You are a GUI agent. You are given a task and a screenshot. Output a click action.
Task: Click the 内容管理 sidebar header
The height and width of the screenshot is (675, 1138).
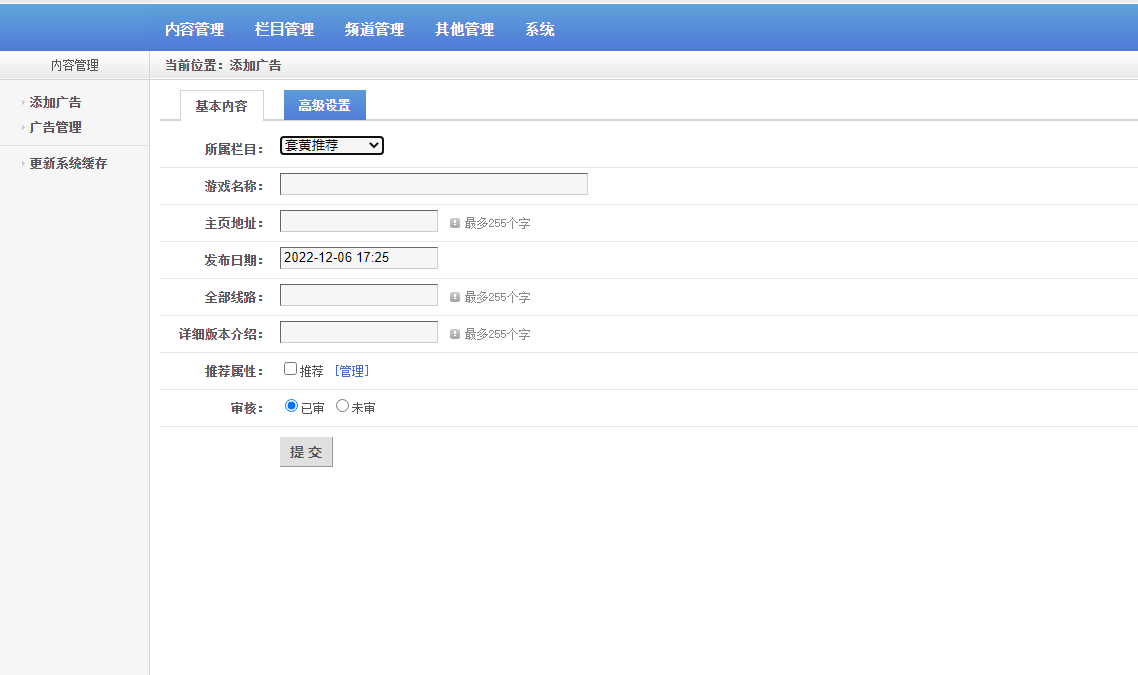tap(75, 65)
